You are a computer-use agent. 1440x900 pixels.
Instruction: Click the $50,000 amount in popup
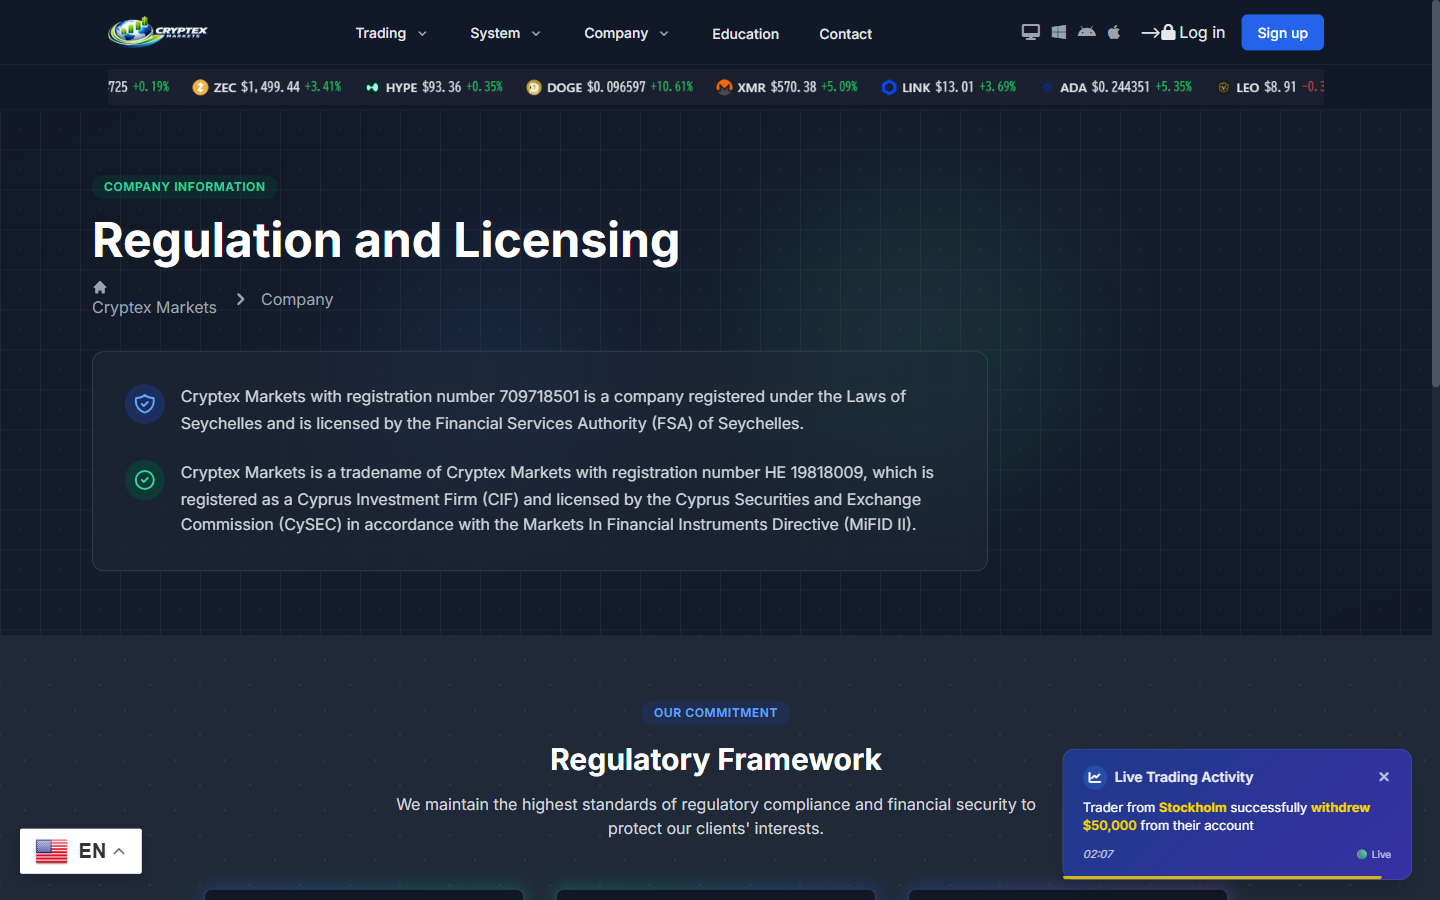click(x=1110, y=825)
